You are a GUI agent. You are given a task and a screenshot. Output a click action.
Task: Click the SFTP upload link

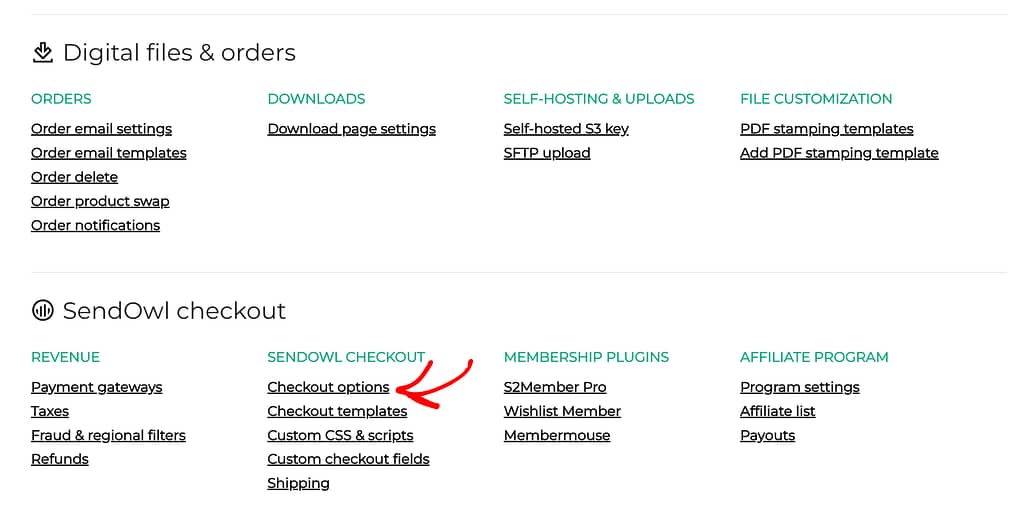pos(547,153)
